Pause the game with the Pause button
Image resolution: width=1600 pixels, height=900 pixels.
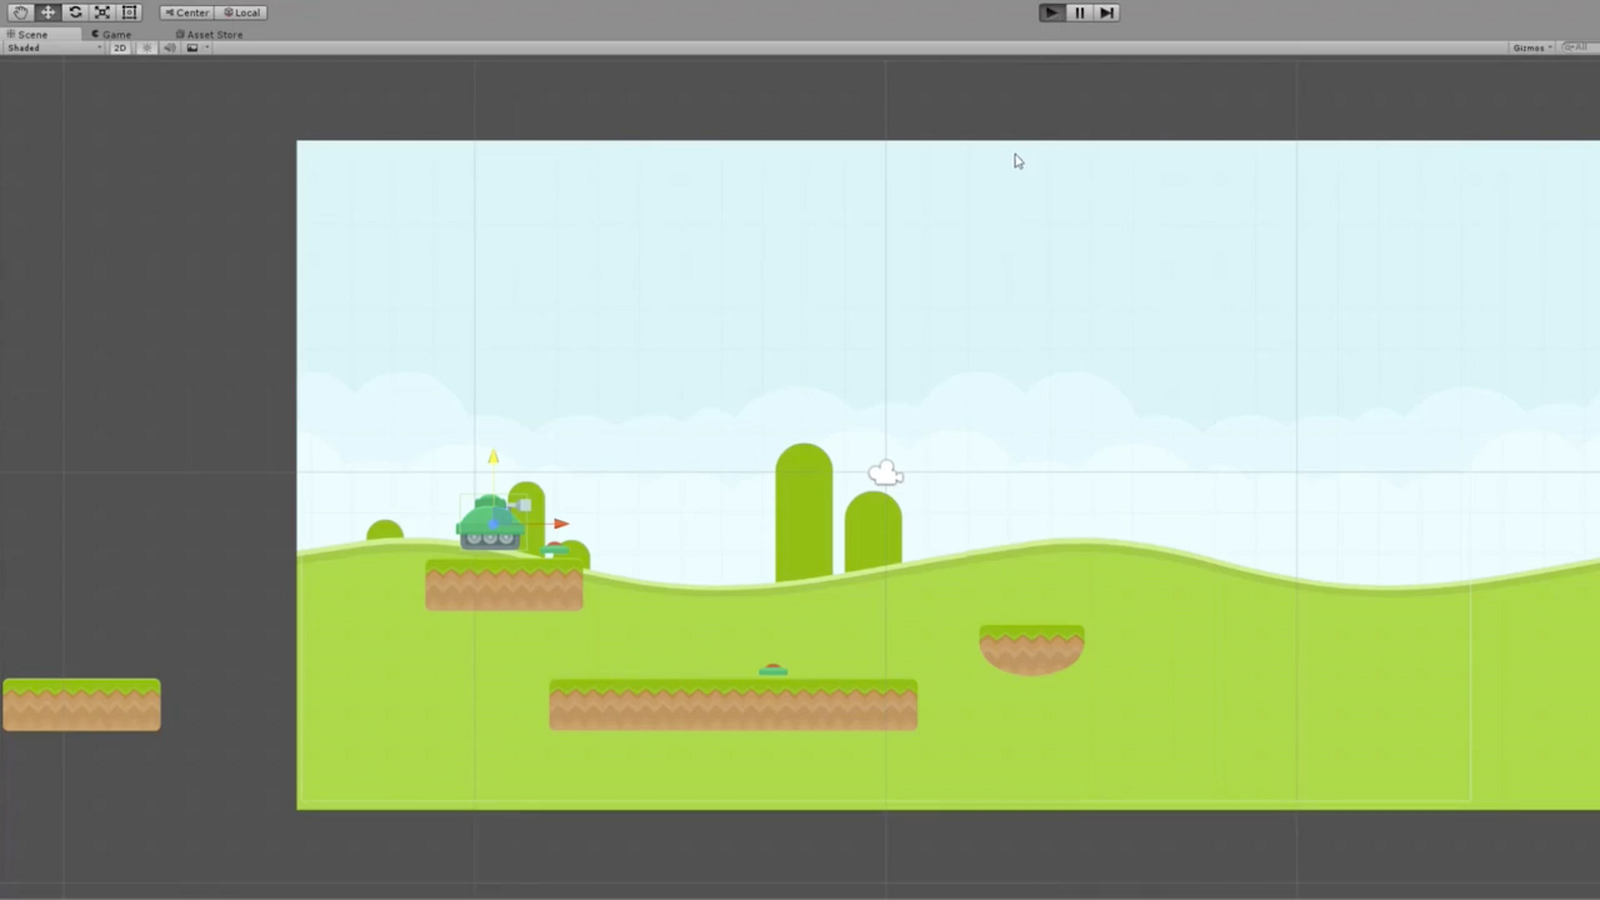pos(1079,13)
